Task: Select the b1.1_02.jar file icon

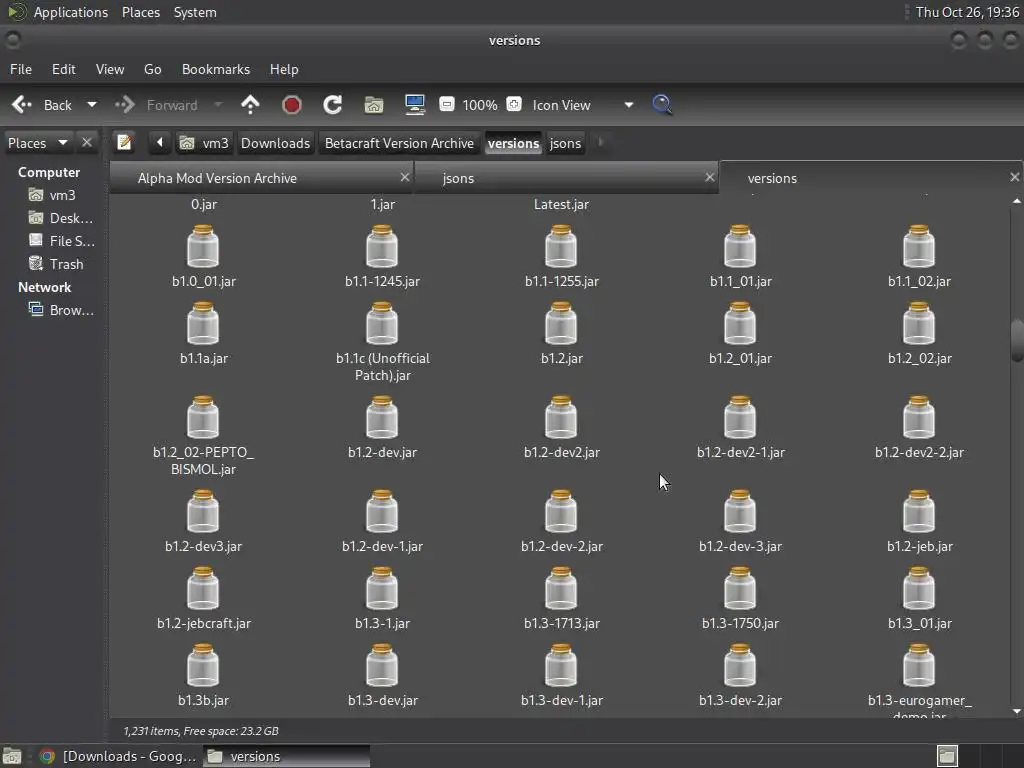Action: click(919, 247)
